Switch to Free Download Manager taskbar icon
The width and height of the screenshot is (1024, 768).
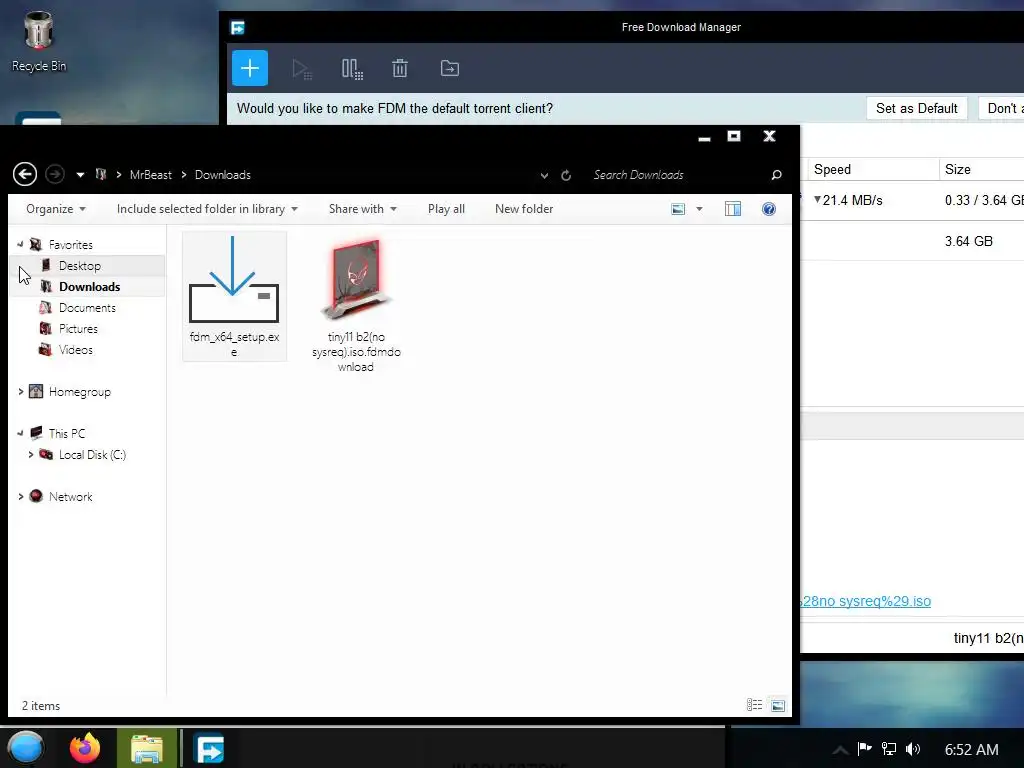pos(210,748)
